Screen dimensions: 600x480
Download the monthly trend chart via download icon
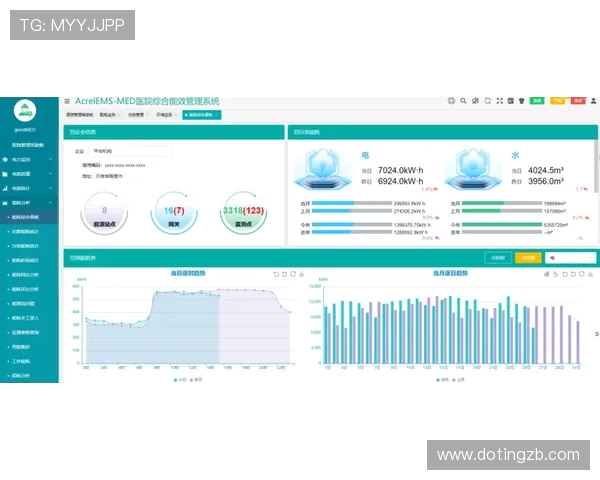pyautogui.click(x=587, y=272)
